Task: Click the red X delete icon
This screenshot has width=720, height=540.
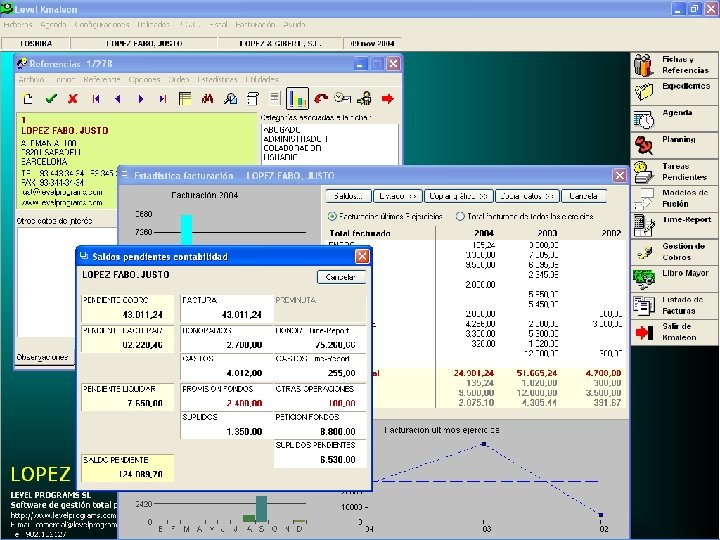Action: (x=73, y=98)
